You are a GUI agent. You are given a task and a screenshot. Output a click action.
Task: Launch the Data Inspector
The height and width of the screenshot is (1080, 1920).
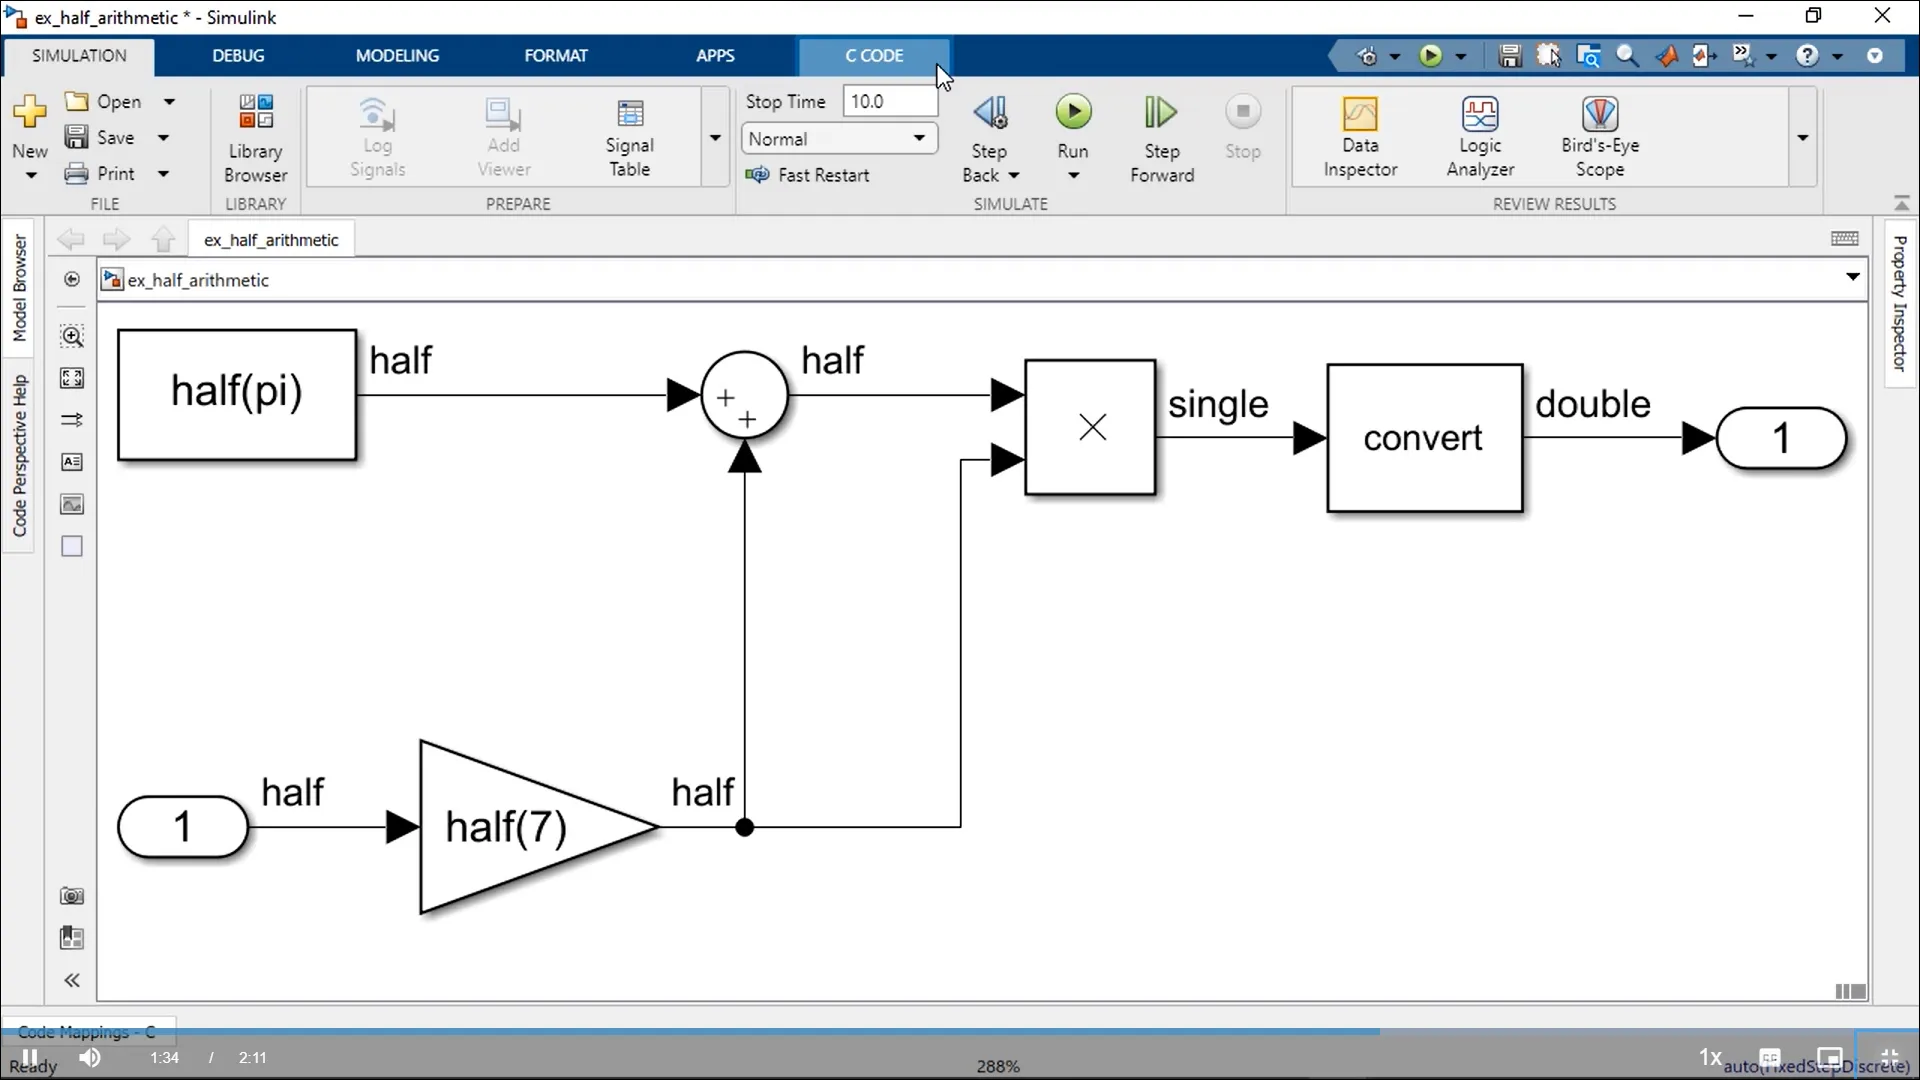[1360, 137]
